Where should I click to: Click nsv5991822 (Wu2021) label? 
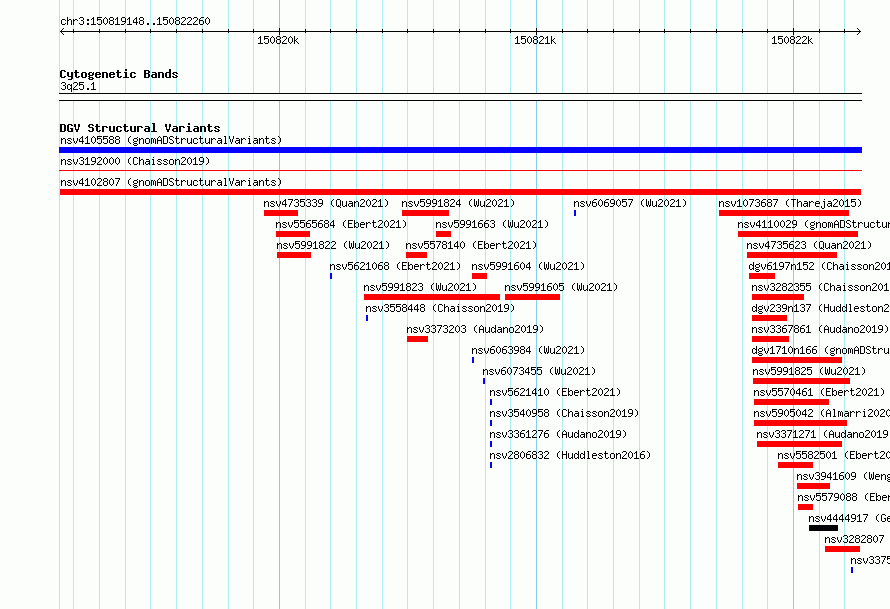[x=333, y=245]
